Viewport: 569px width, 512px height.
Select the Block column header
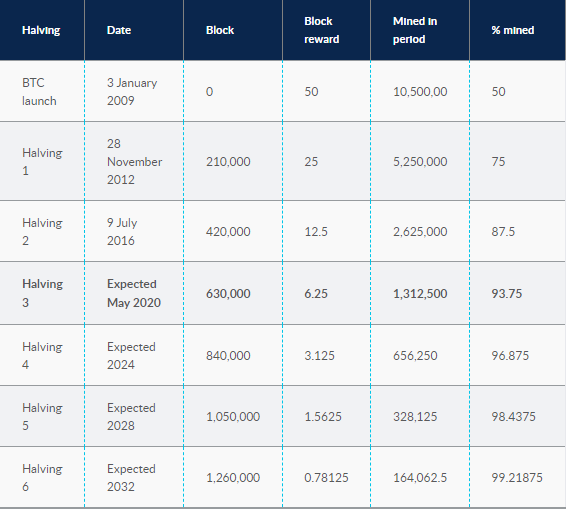pyautogui.click(x=220, y=30)
